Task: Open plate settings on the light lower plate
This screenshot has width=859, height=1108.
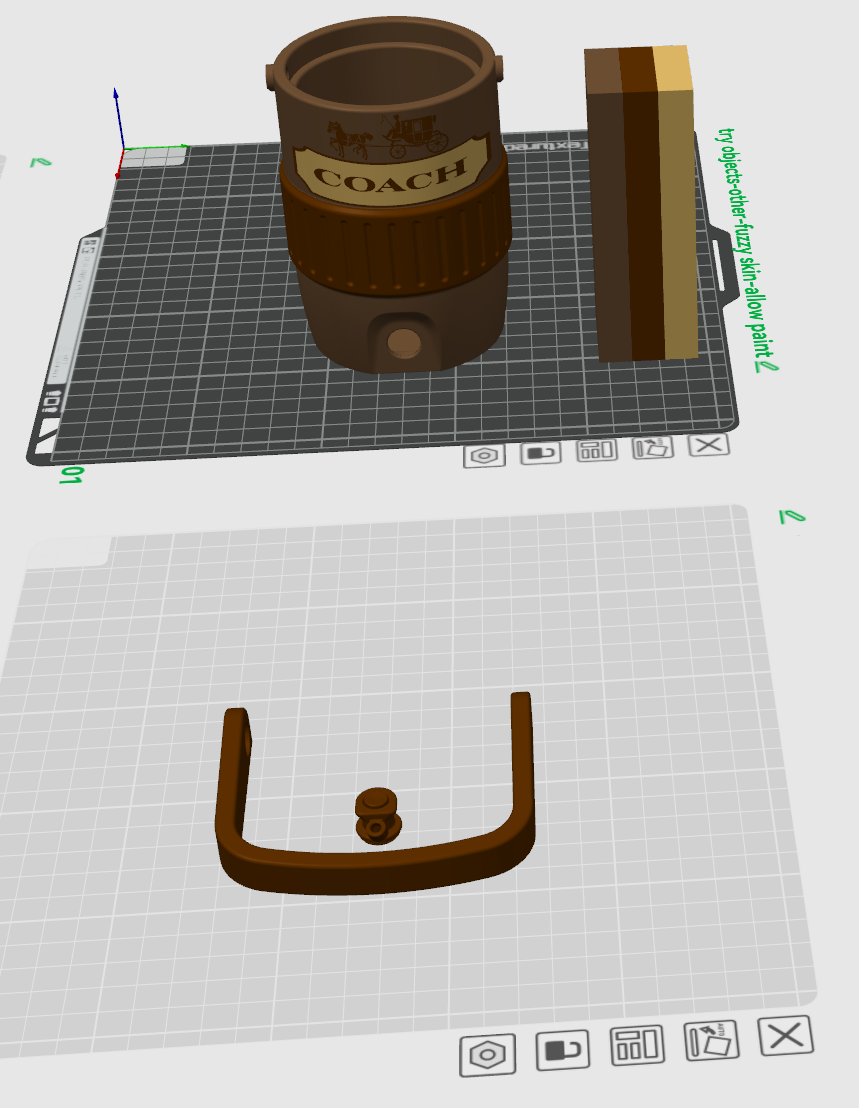Action: [x=487, y=1056]
